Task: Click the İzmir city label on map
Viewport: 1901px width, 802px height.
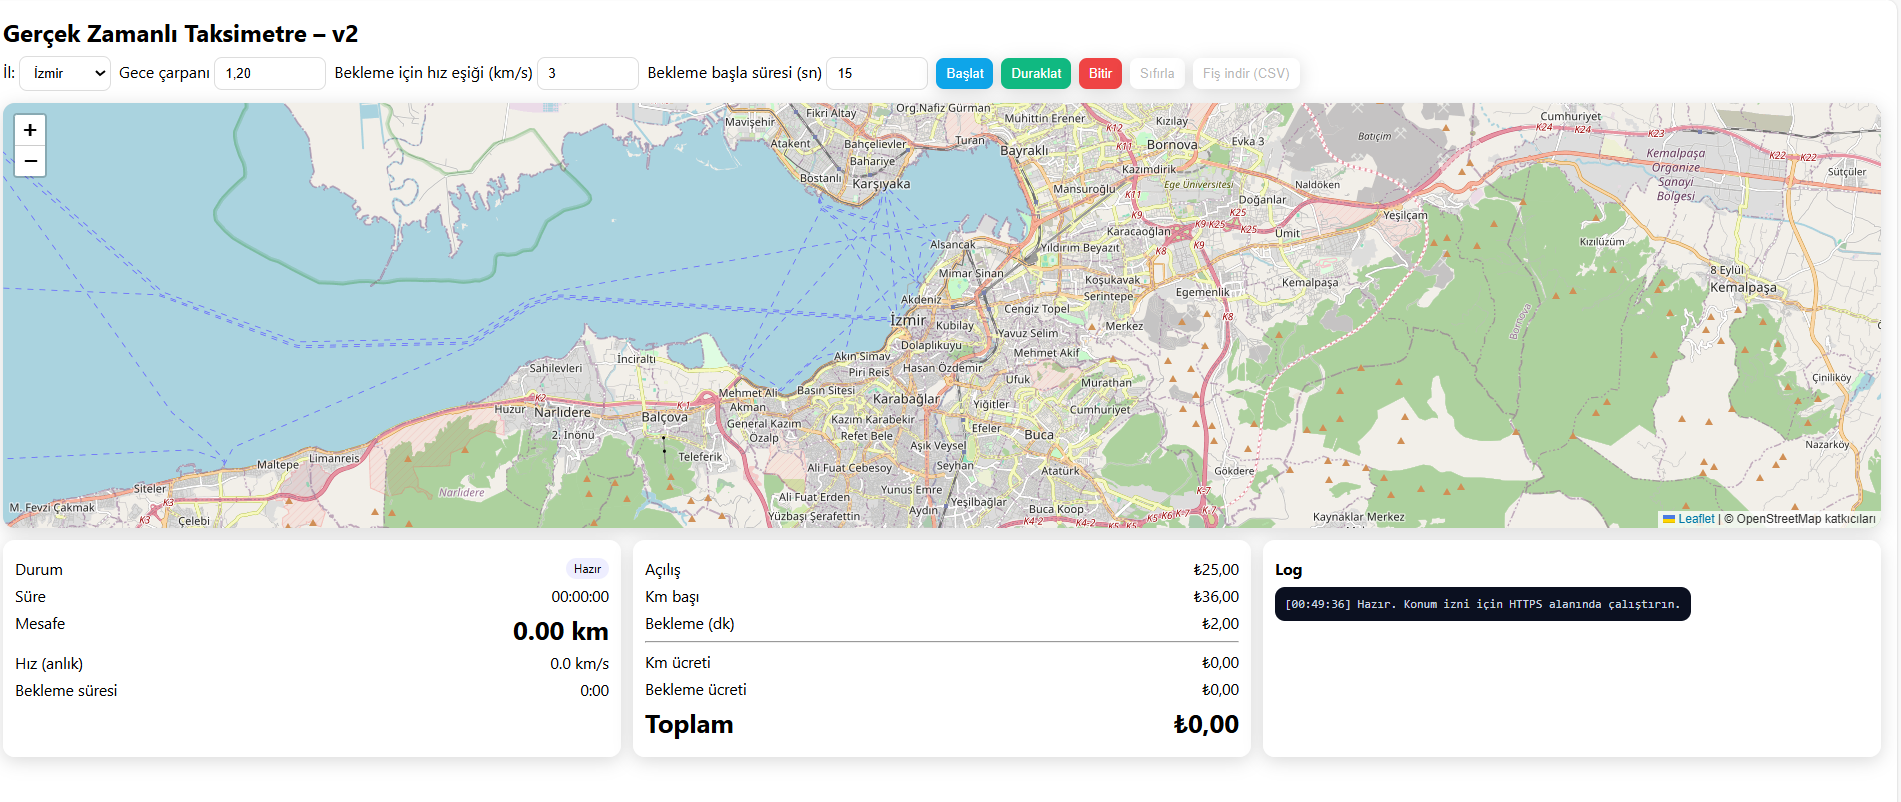Action: tap(908, 320)
